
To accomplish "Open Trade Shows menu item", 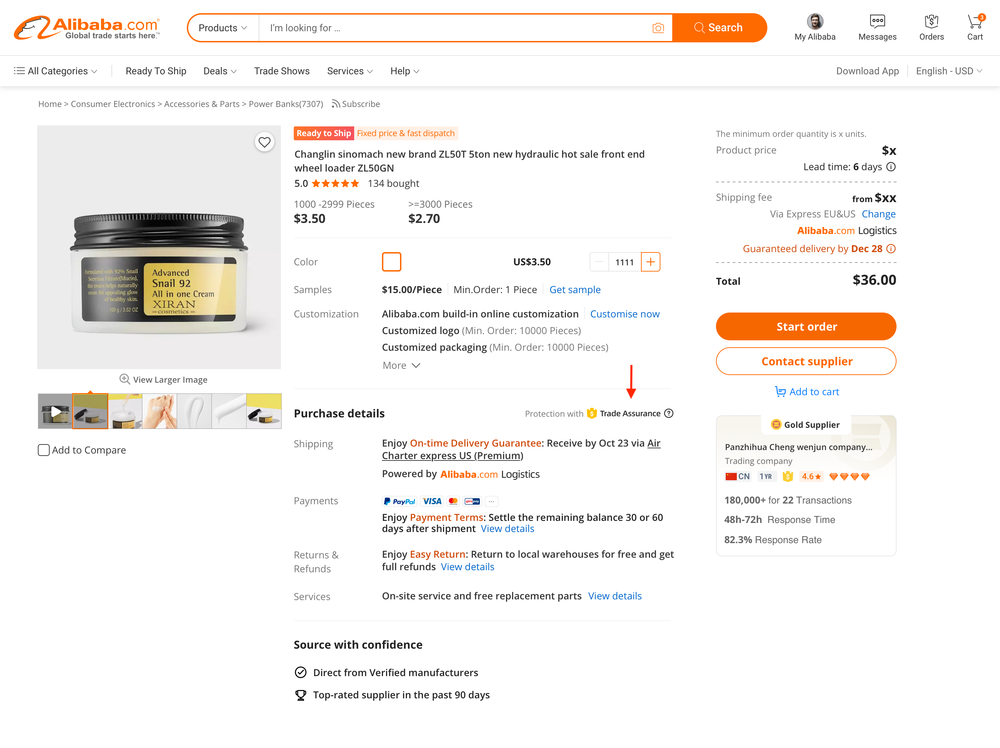I will [282, 71].
